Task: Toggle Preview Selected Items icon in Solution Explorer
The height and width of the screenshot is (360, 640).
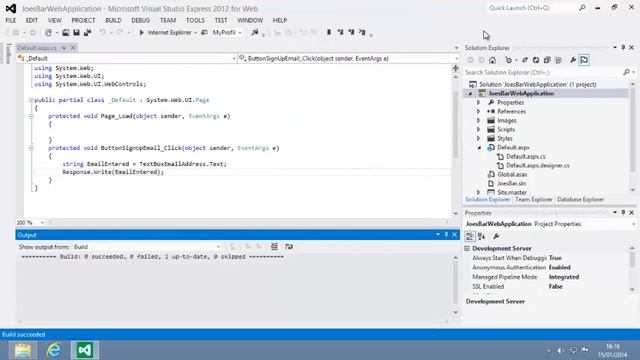Action: point(584,60)
